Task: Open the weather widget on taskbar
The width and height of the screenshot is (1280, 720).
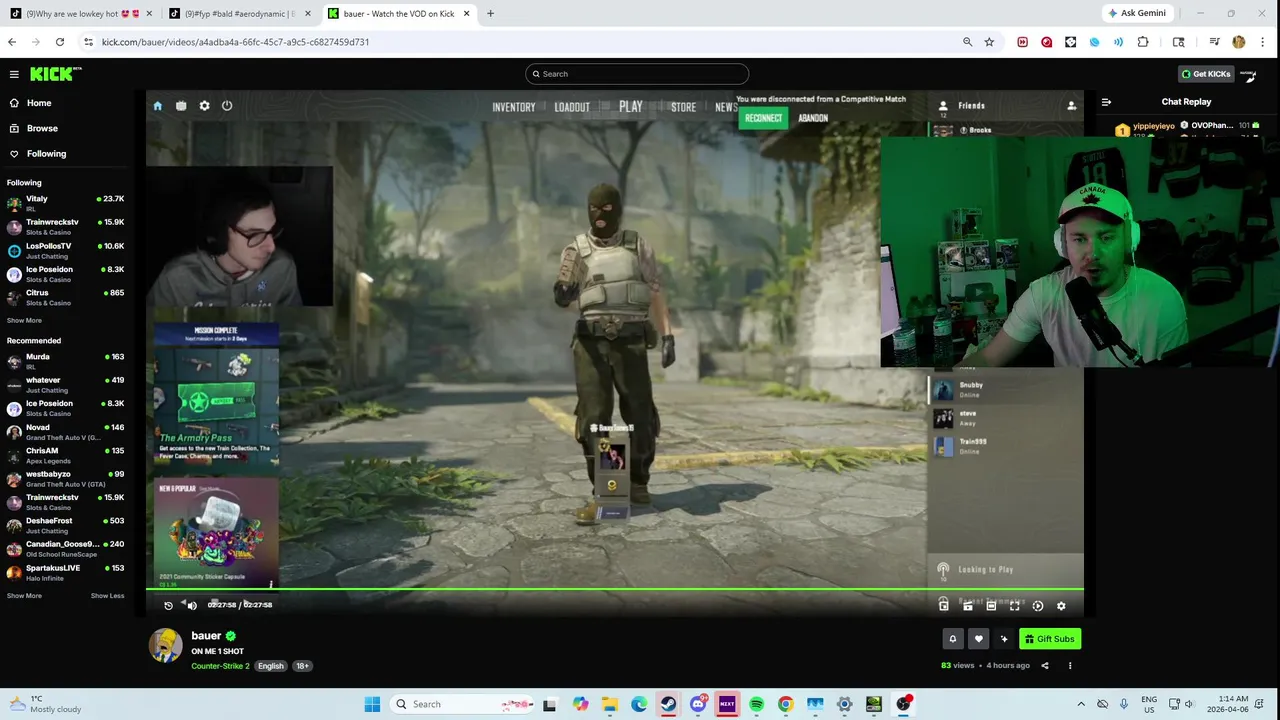Action: pos(43,704)
